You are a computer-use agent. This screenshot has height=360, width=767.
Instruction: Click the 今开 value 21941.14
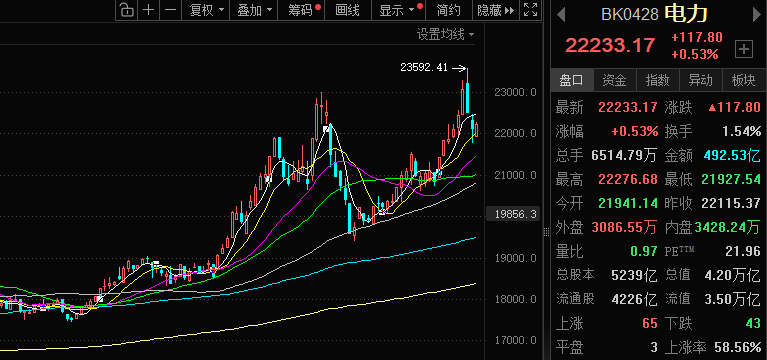click(x=628, y=204)
